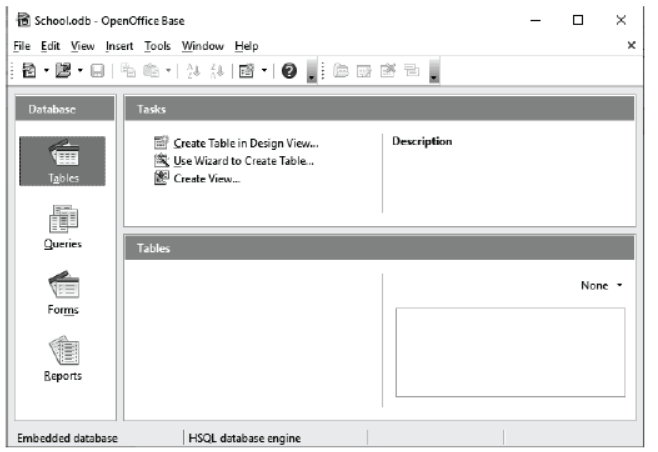Viewport: 658px width, 452px height.
Task: Open the Paste dropdown arrow
Action: (168, 71)
